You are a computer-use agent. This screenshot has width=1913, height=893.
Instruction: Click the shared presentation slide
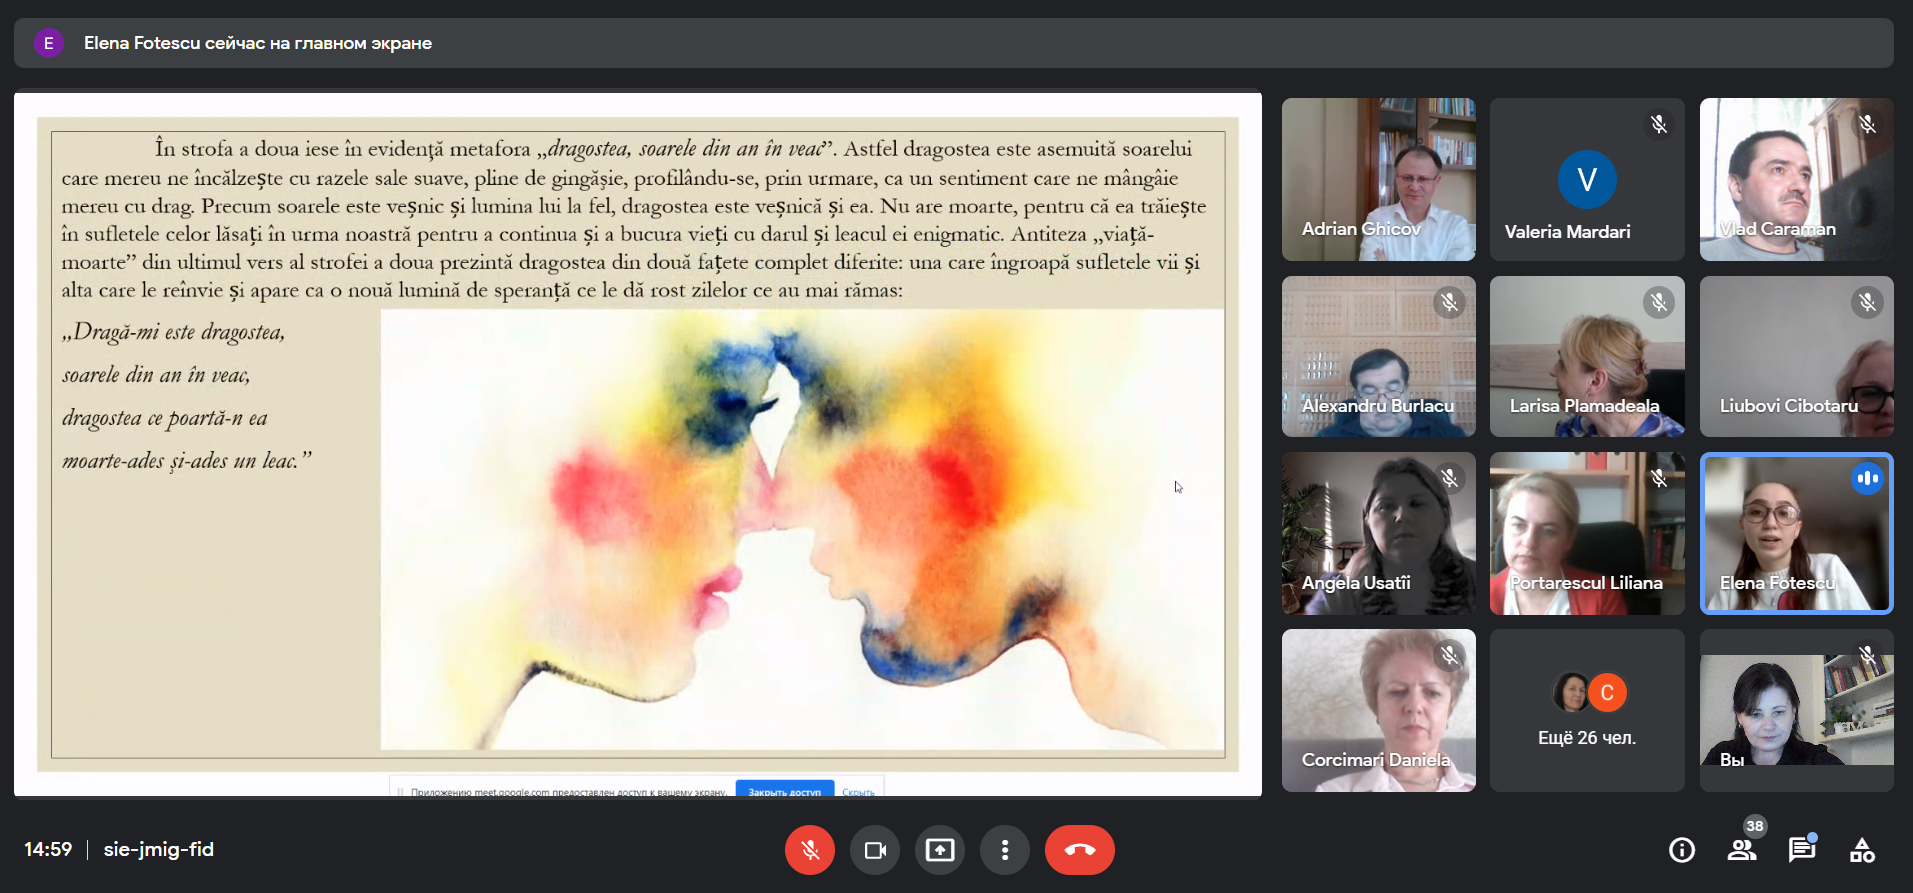point(638,444)
